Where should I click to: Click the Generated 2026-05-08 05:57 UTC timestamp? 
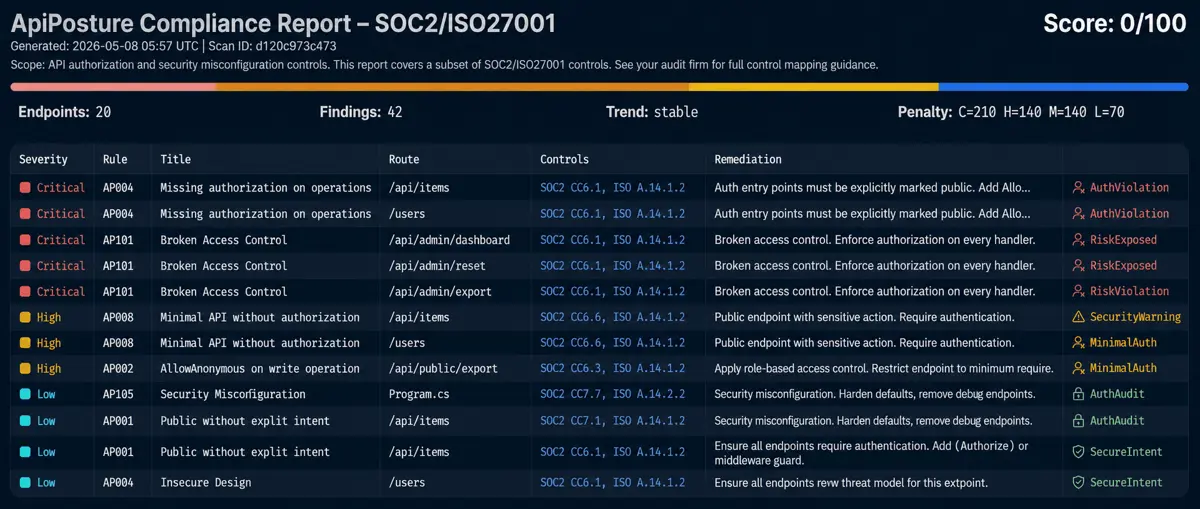104,46
